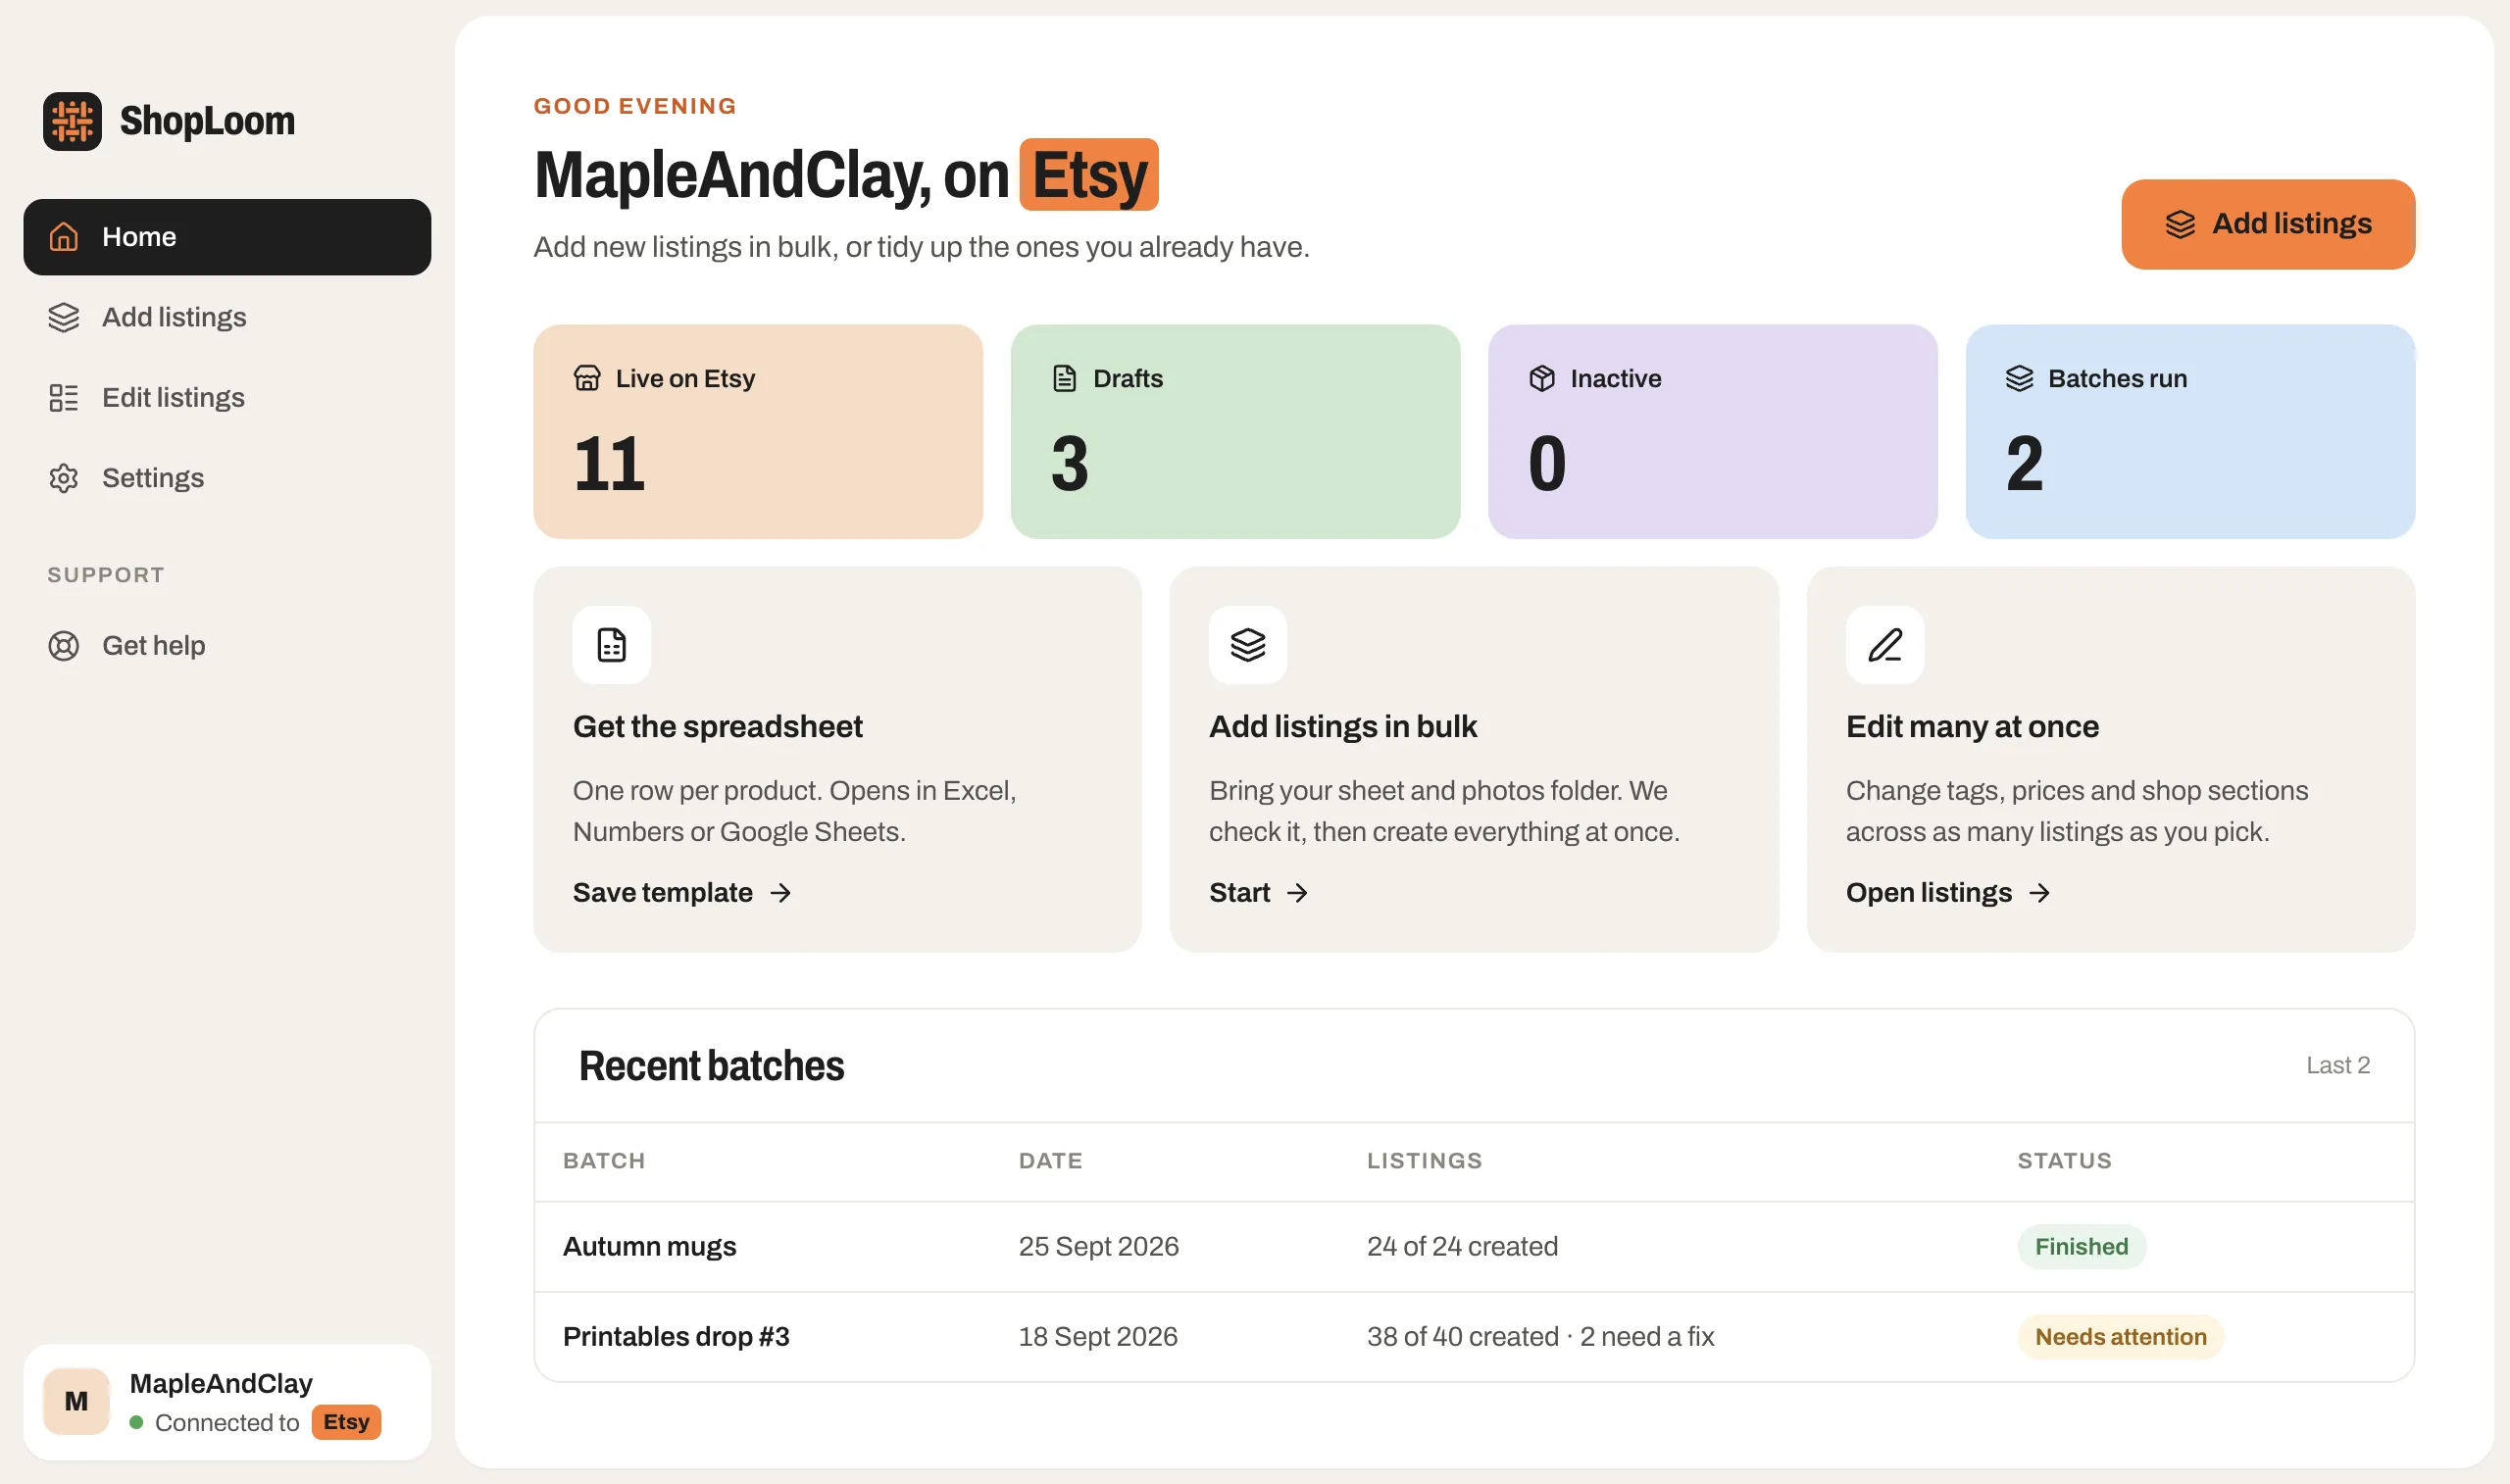Click the Save template link
This screenshot has height=1484, width=2510.
(x=682, y=893)
